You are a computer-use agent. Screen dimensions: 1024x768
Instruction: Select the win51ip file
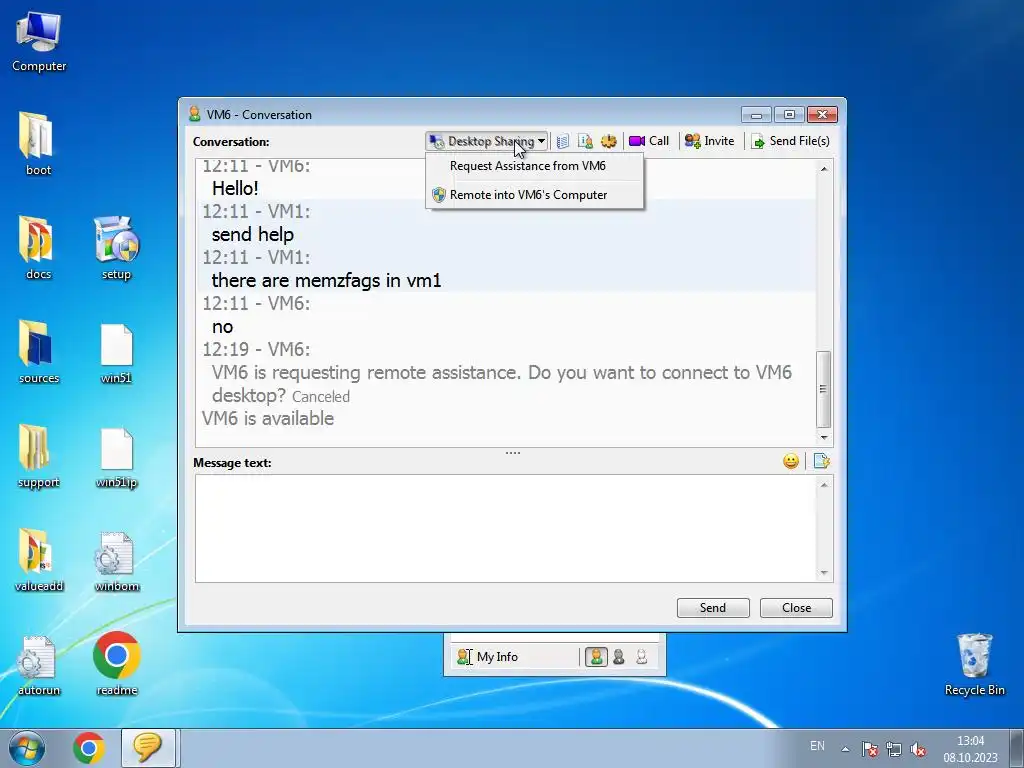coord(116,457)
